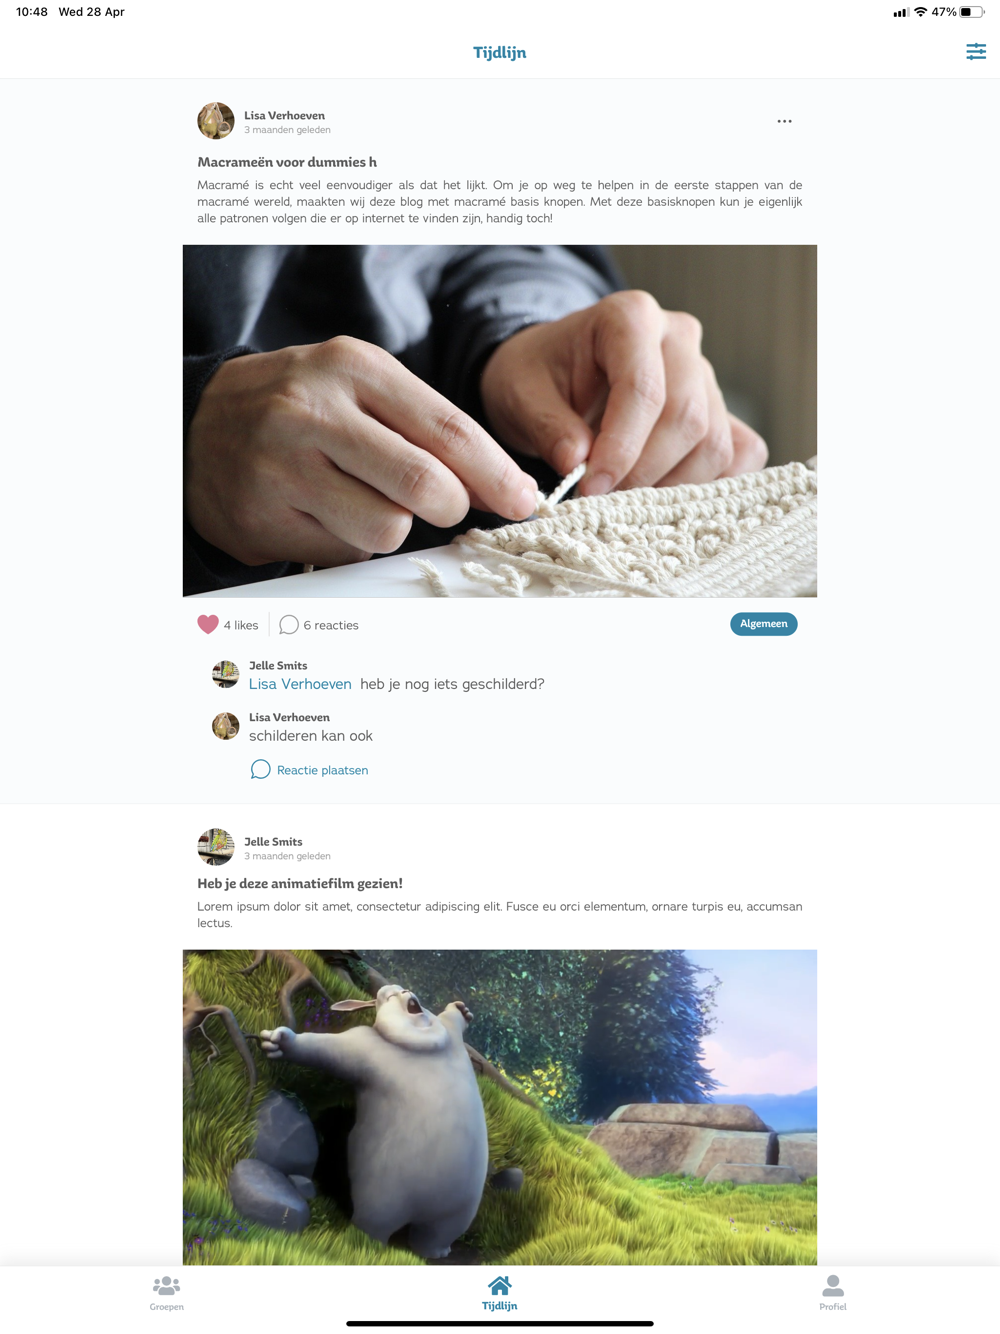Open the Groepen tab
This screenshot has height=1334, width=1000.
click(x=166, y=1292)
